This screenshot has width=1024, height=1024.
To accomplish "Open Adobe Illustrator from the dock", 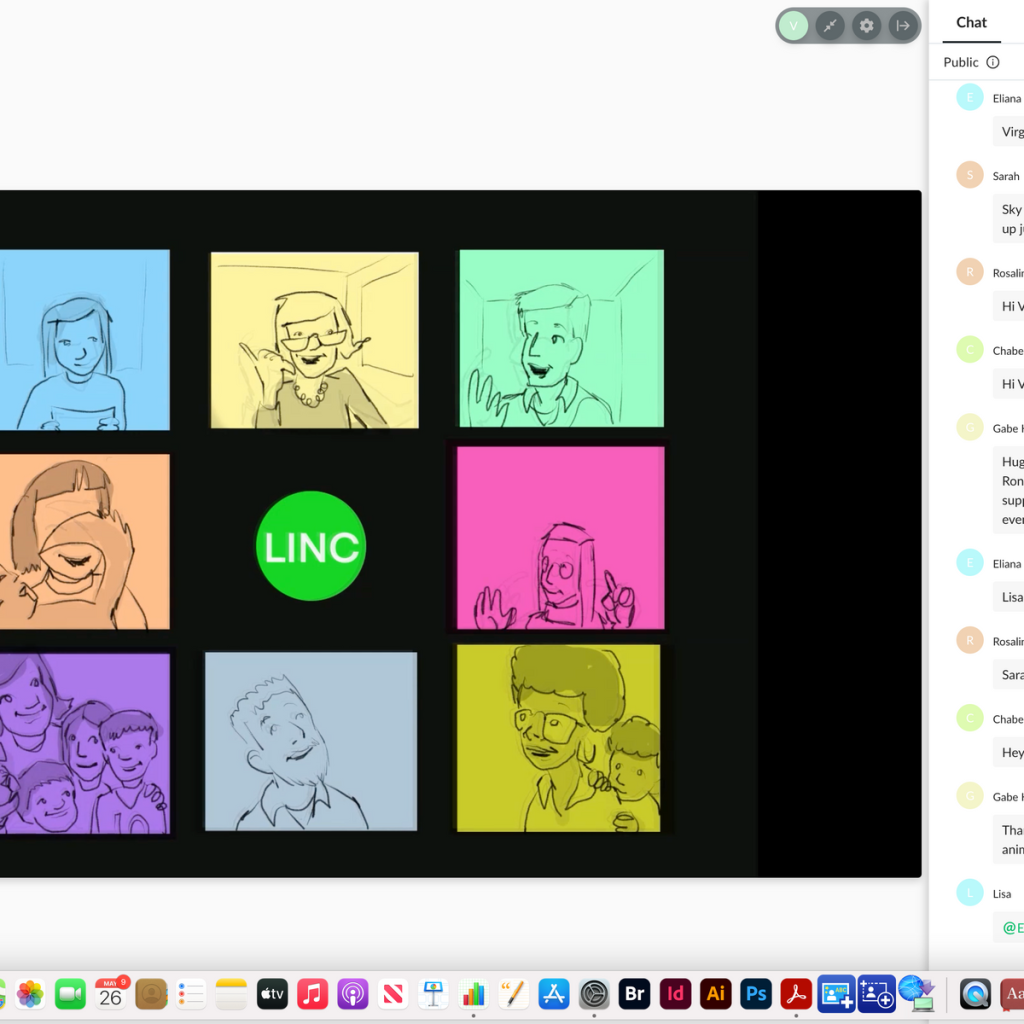I will [x=716, y=994].
